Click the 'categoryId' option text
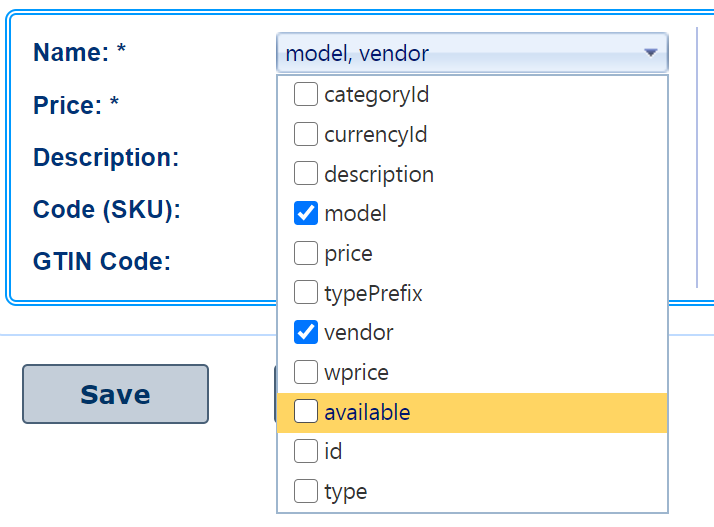The image size is (714, 527). pyautogui.click(x=376, y=95)
